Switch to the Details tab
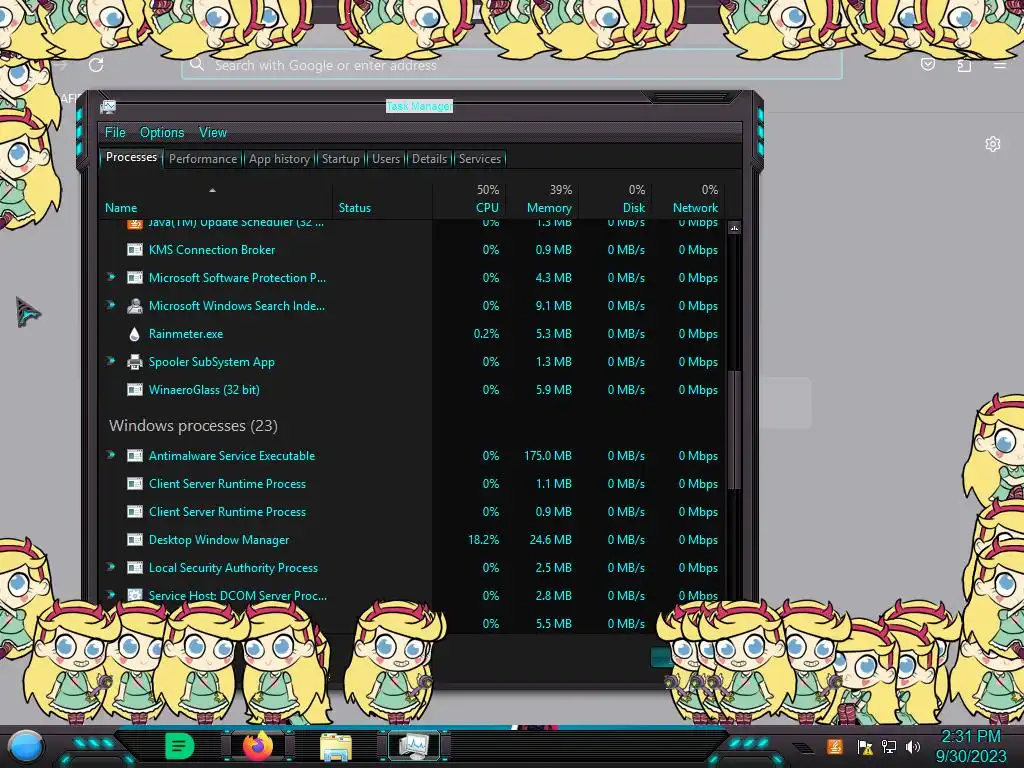 (x=429, y=159)
